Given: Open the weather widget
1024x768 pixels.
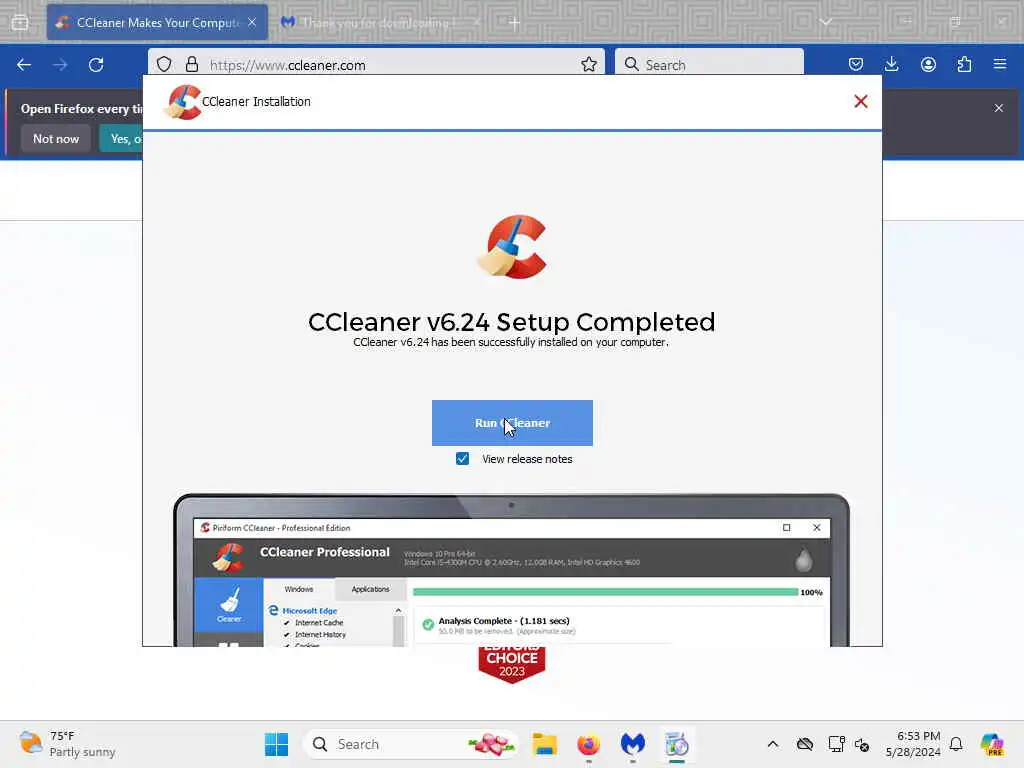Looking at the screenshot, I should [67, 744].
